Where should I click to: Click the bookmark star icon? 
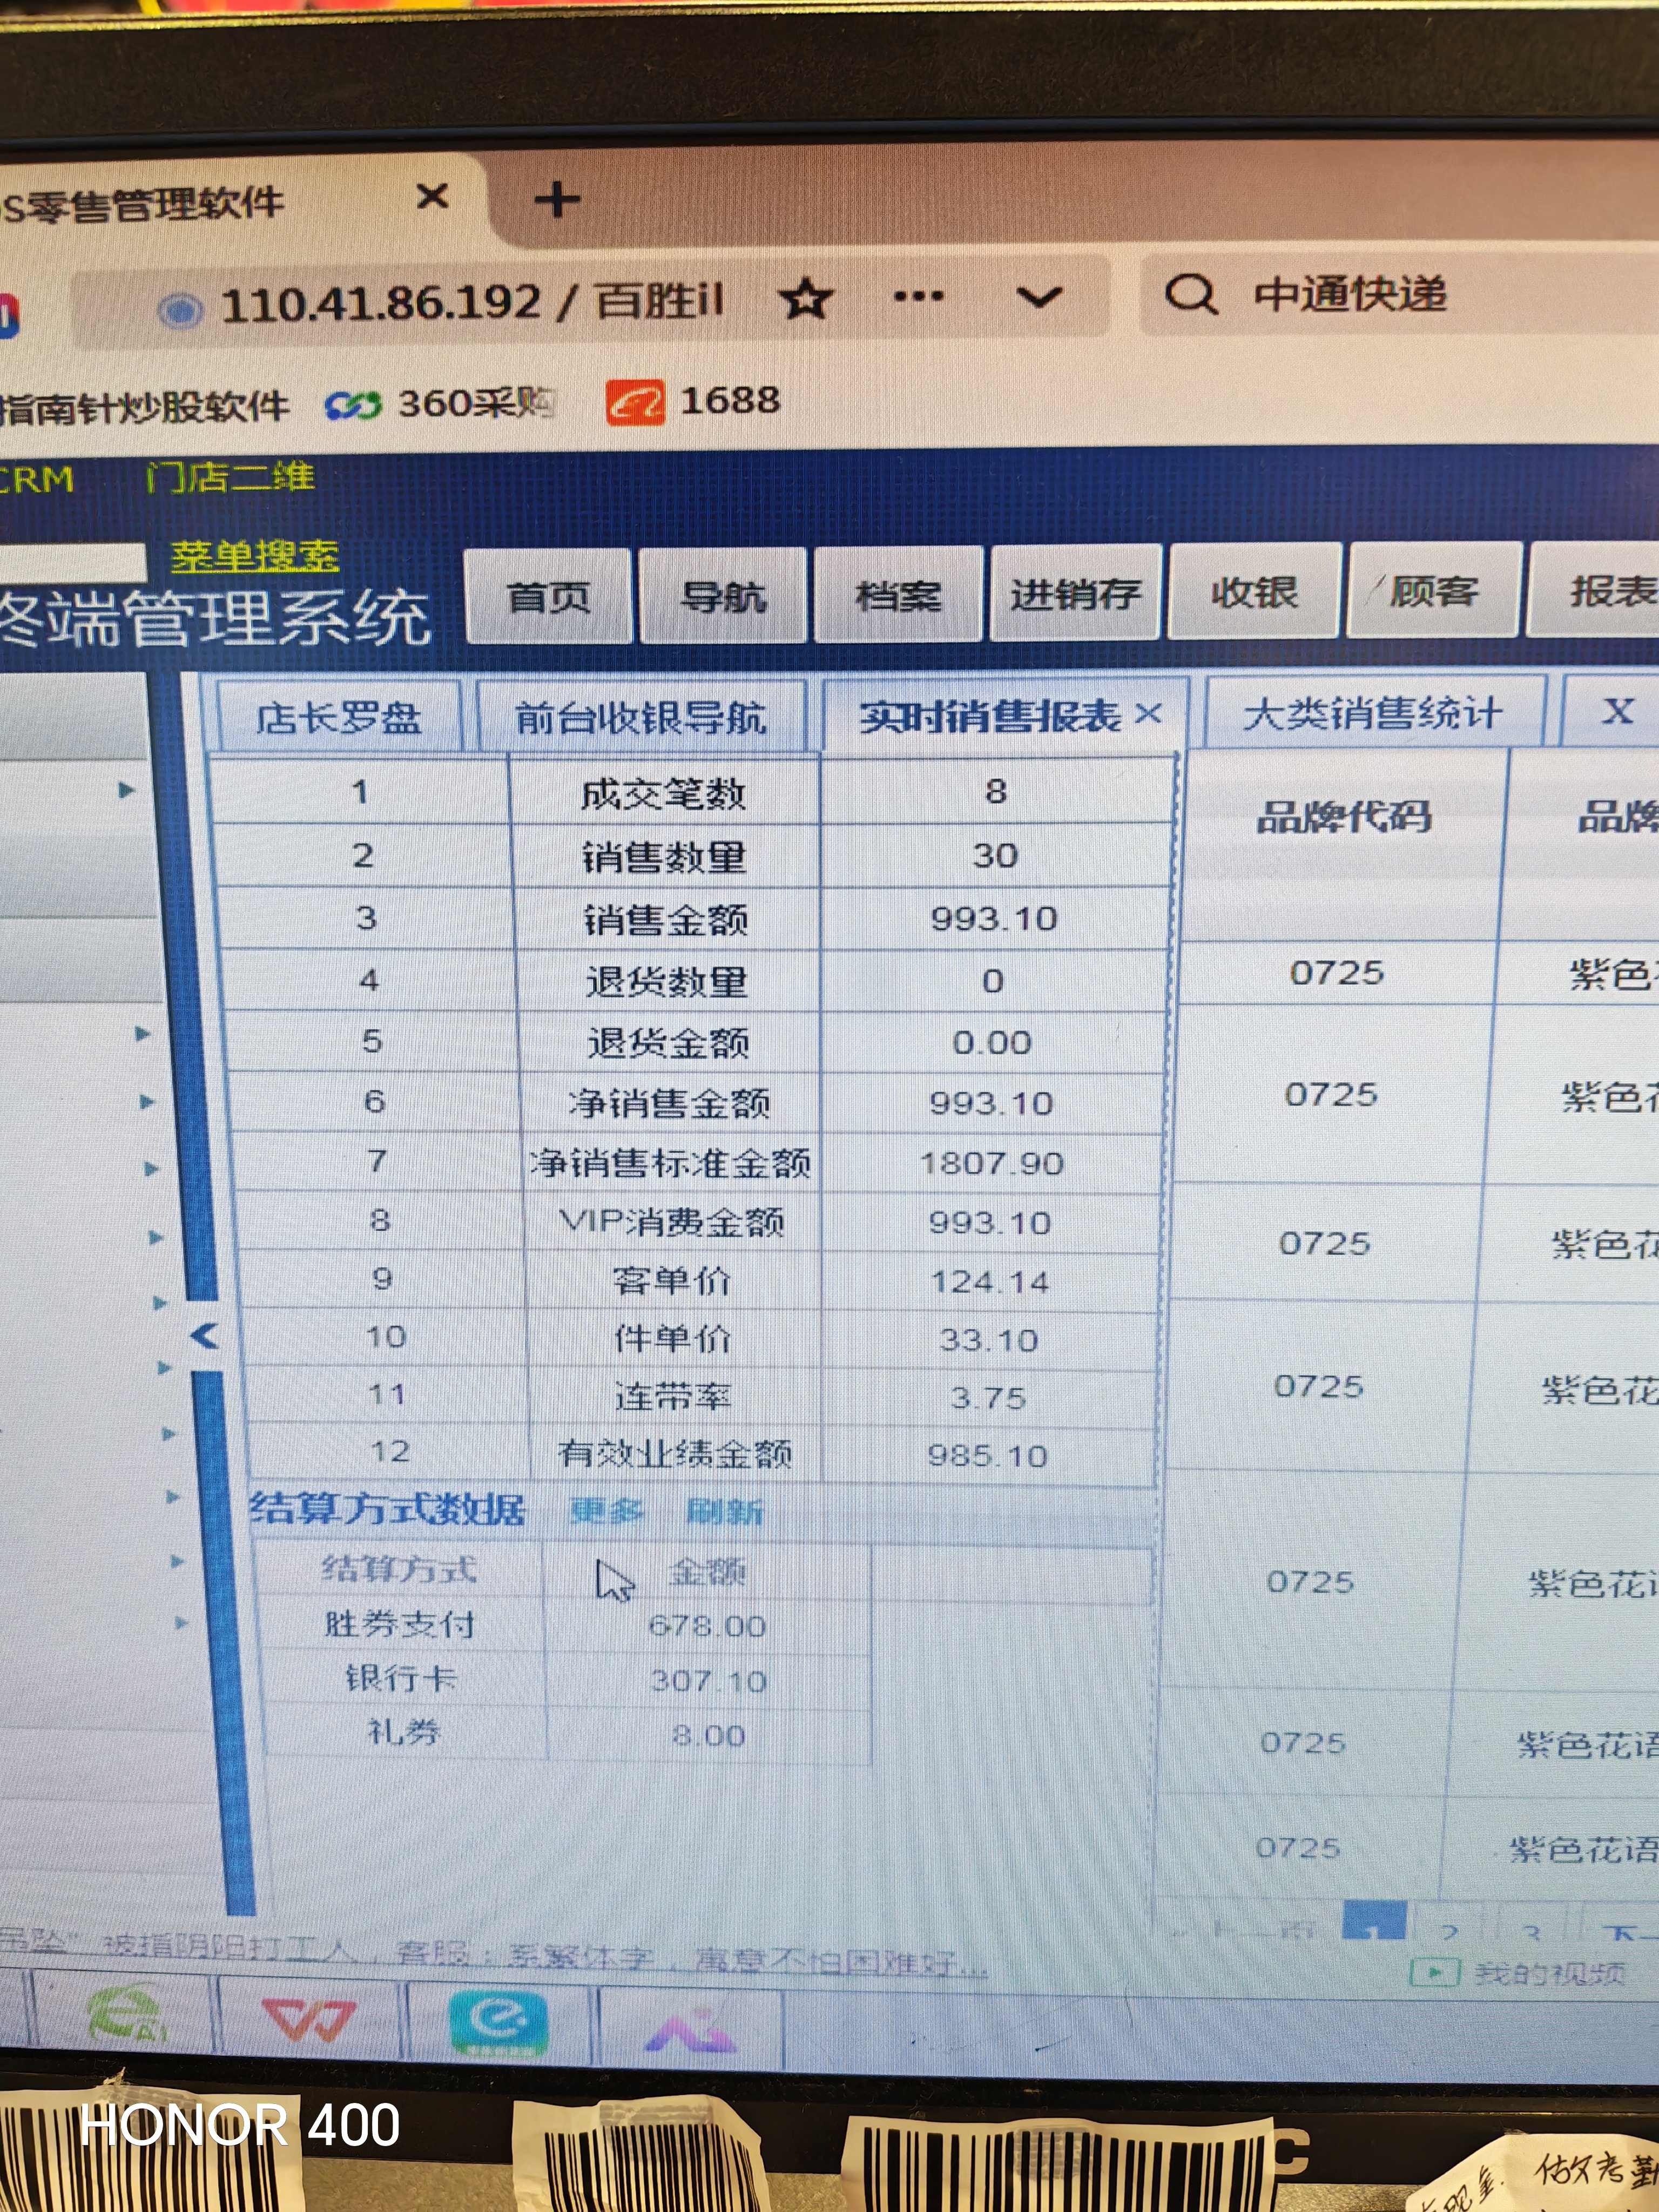click(x=806, y=298)
